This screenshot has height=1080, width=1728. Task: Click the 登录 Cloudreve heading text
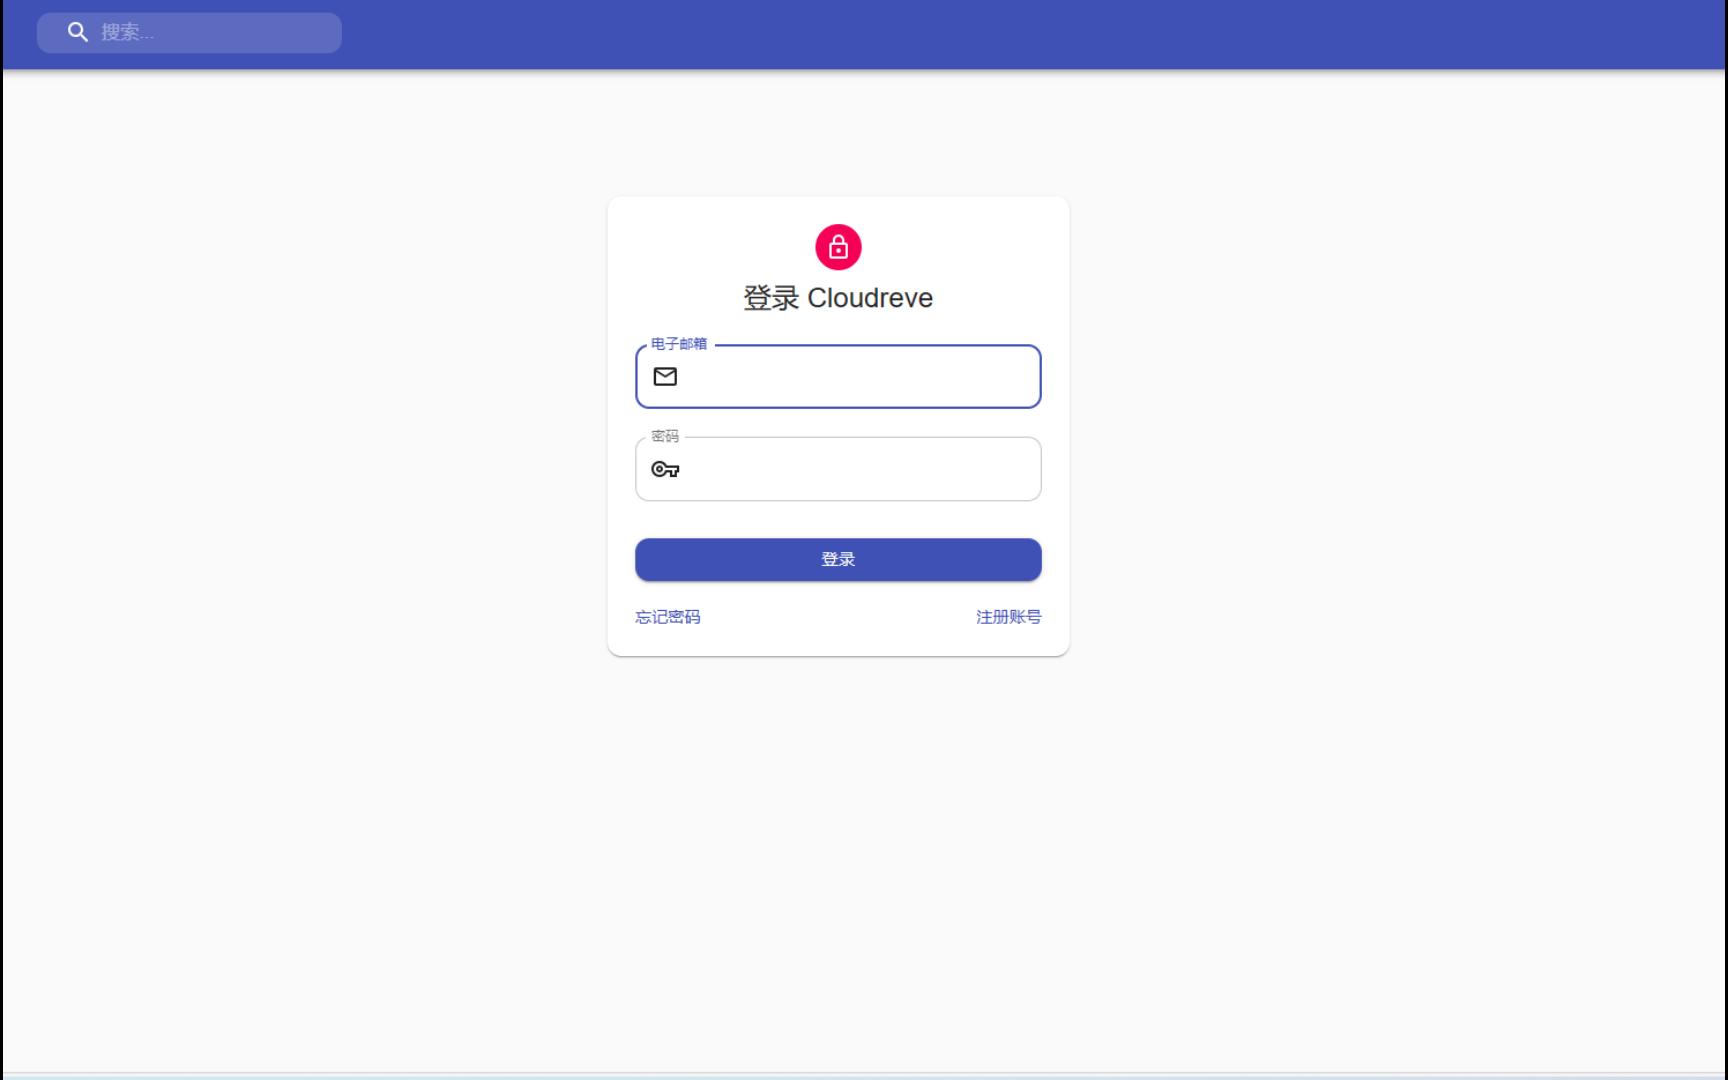coord(838,298)
